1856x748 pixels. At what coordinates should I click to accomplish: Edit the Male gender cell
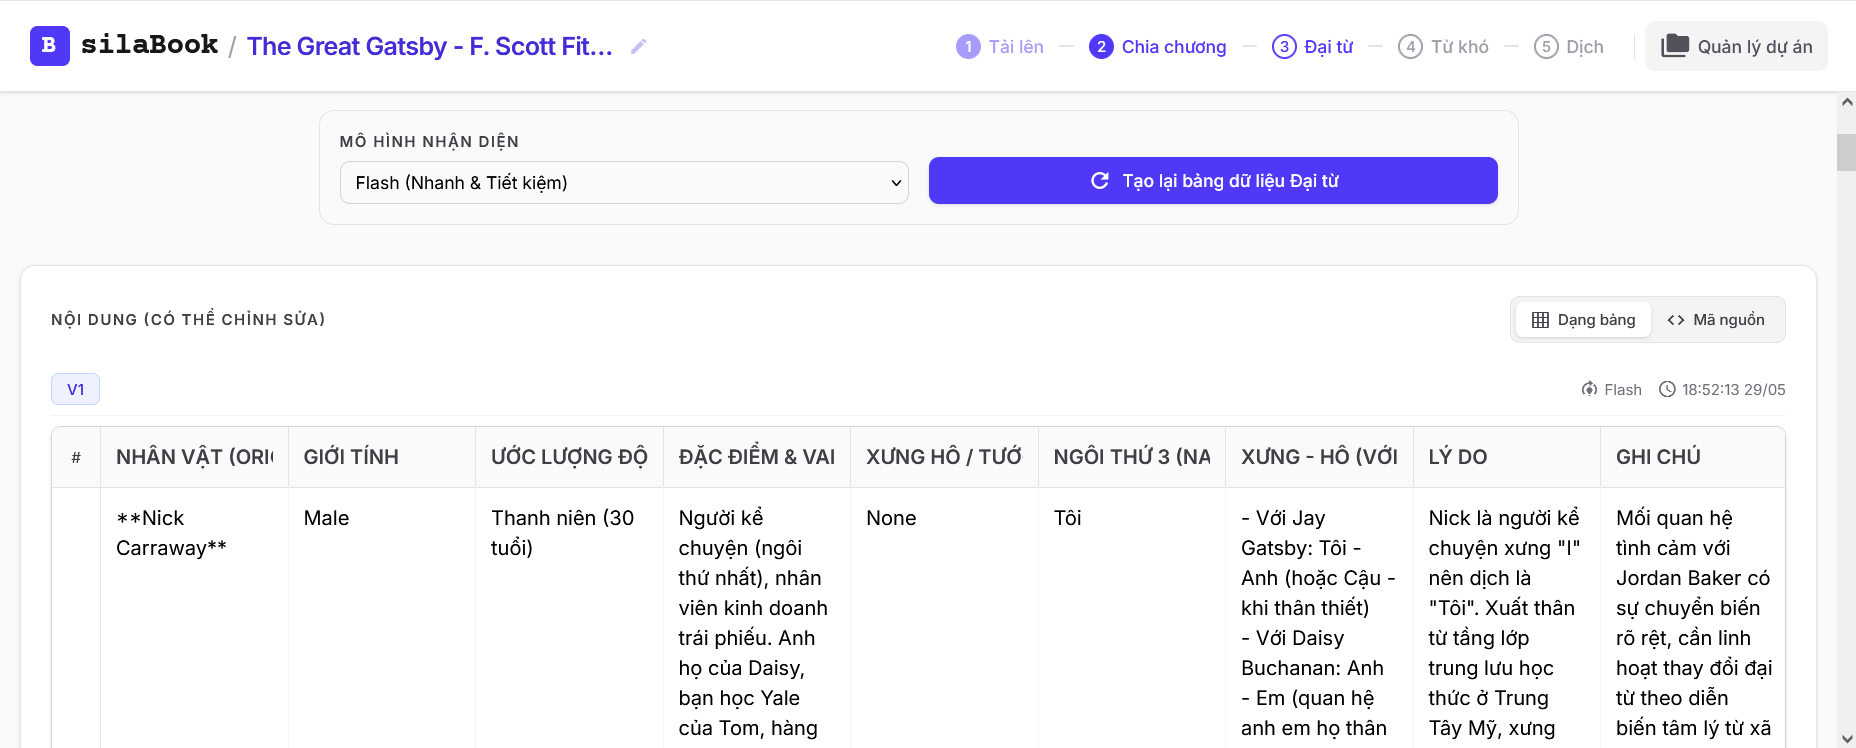pyautogui.click(x=382, y=618)
